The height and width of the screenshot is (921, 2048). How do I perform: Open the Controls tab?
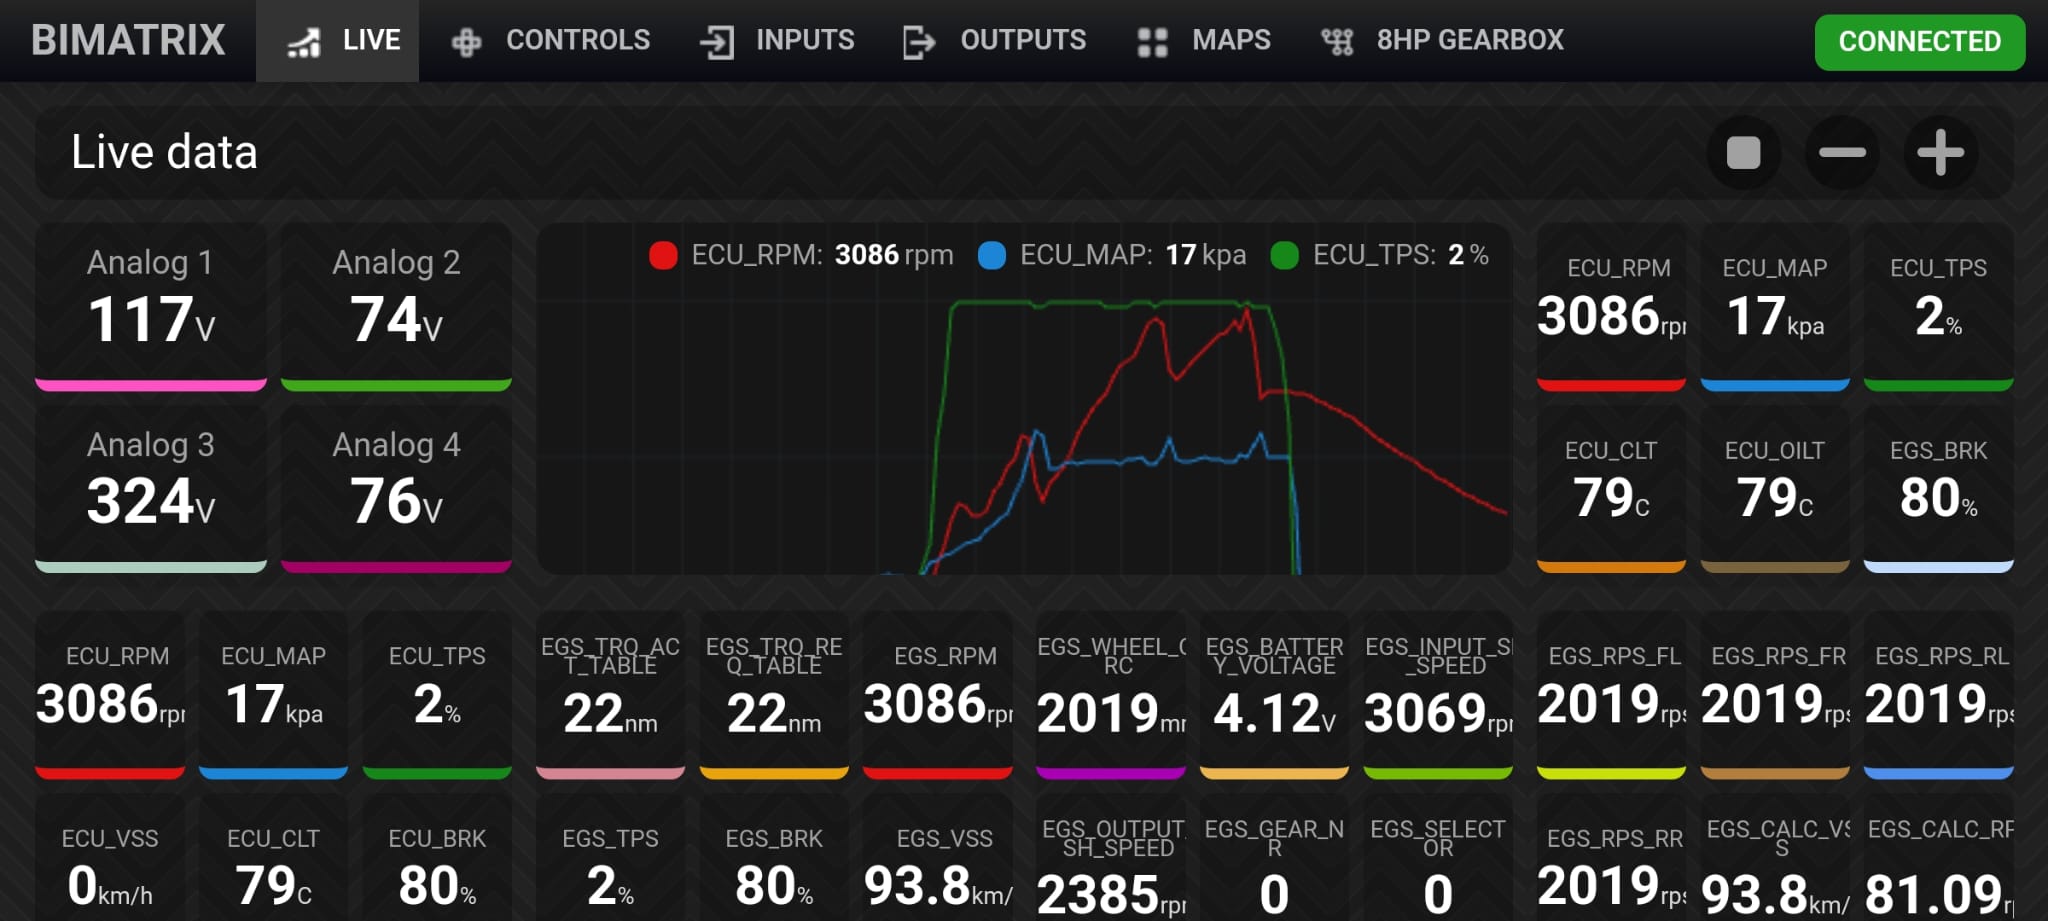577,40
